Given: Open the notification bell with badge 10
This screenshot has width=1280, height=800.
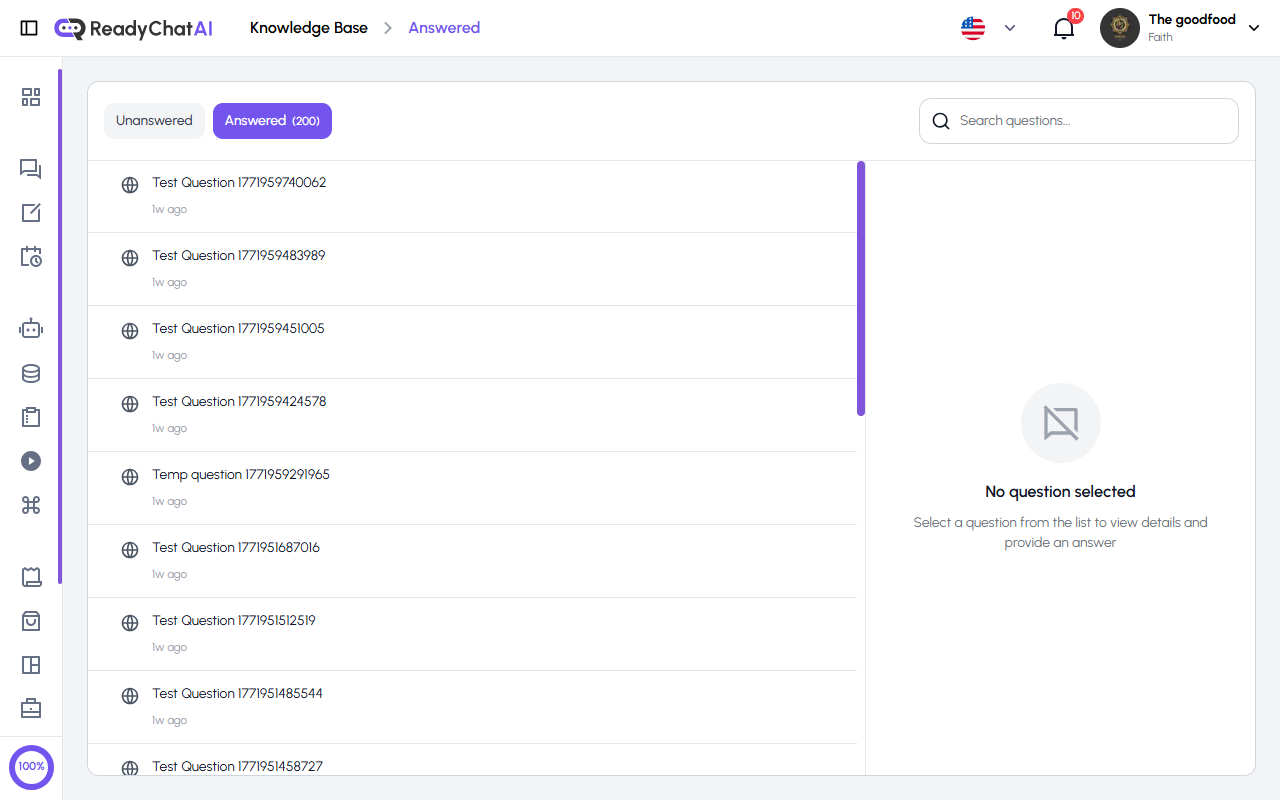Looking at the screenshot, I should 1063,28.
